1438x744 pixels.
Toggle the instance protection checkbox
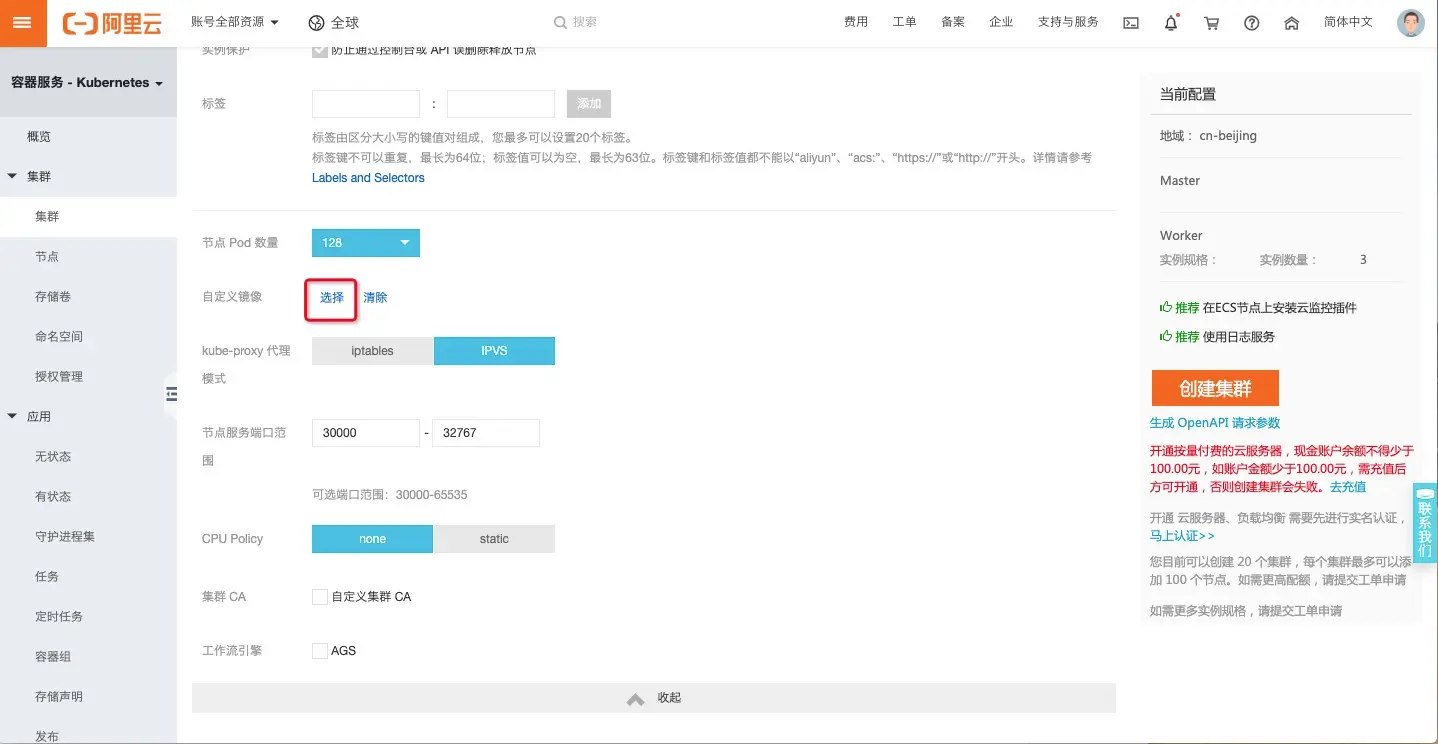click(x=320, y=51)
